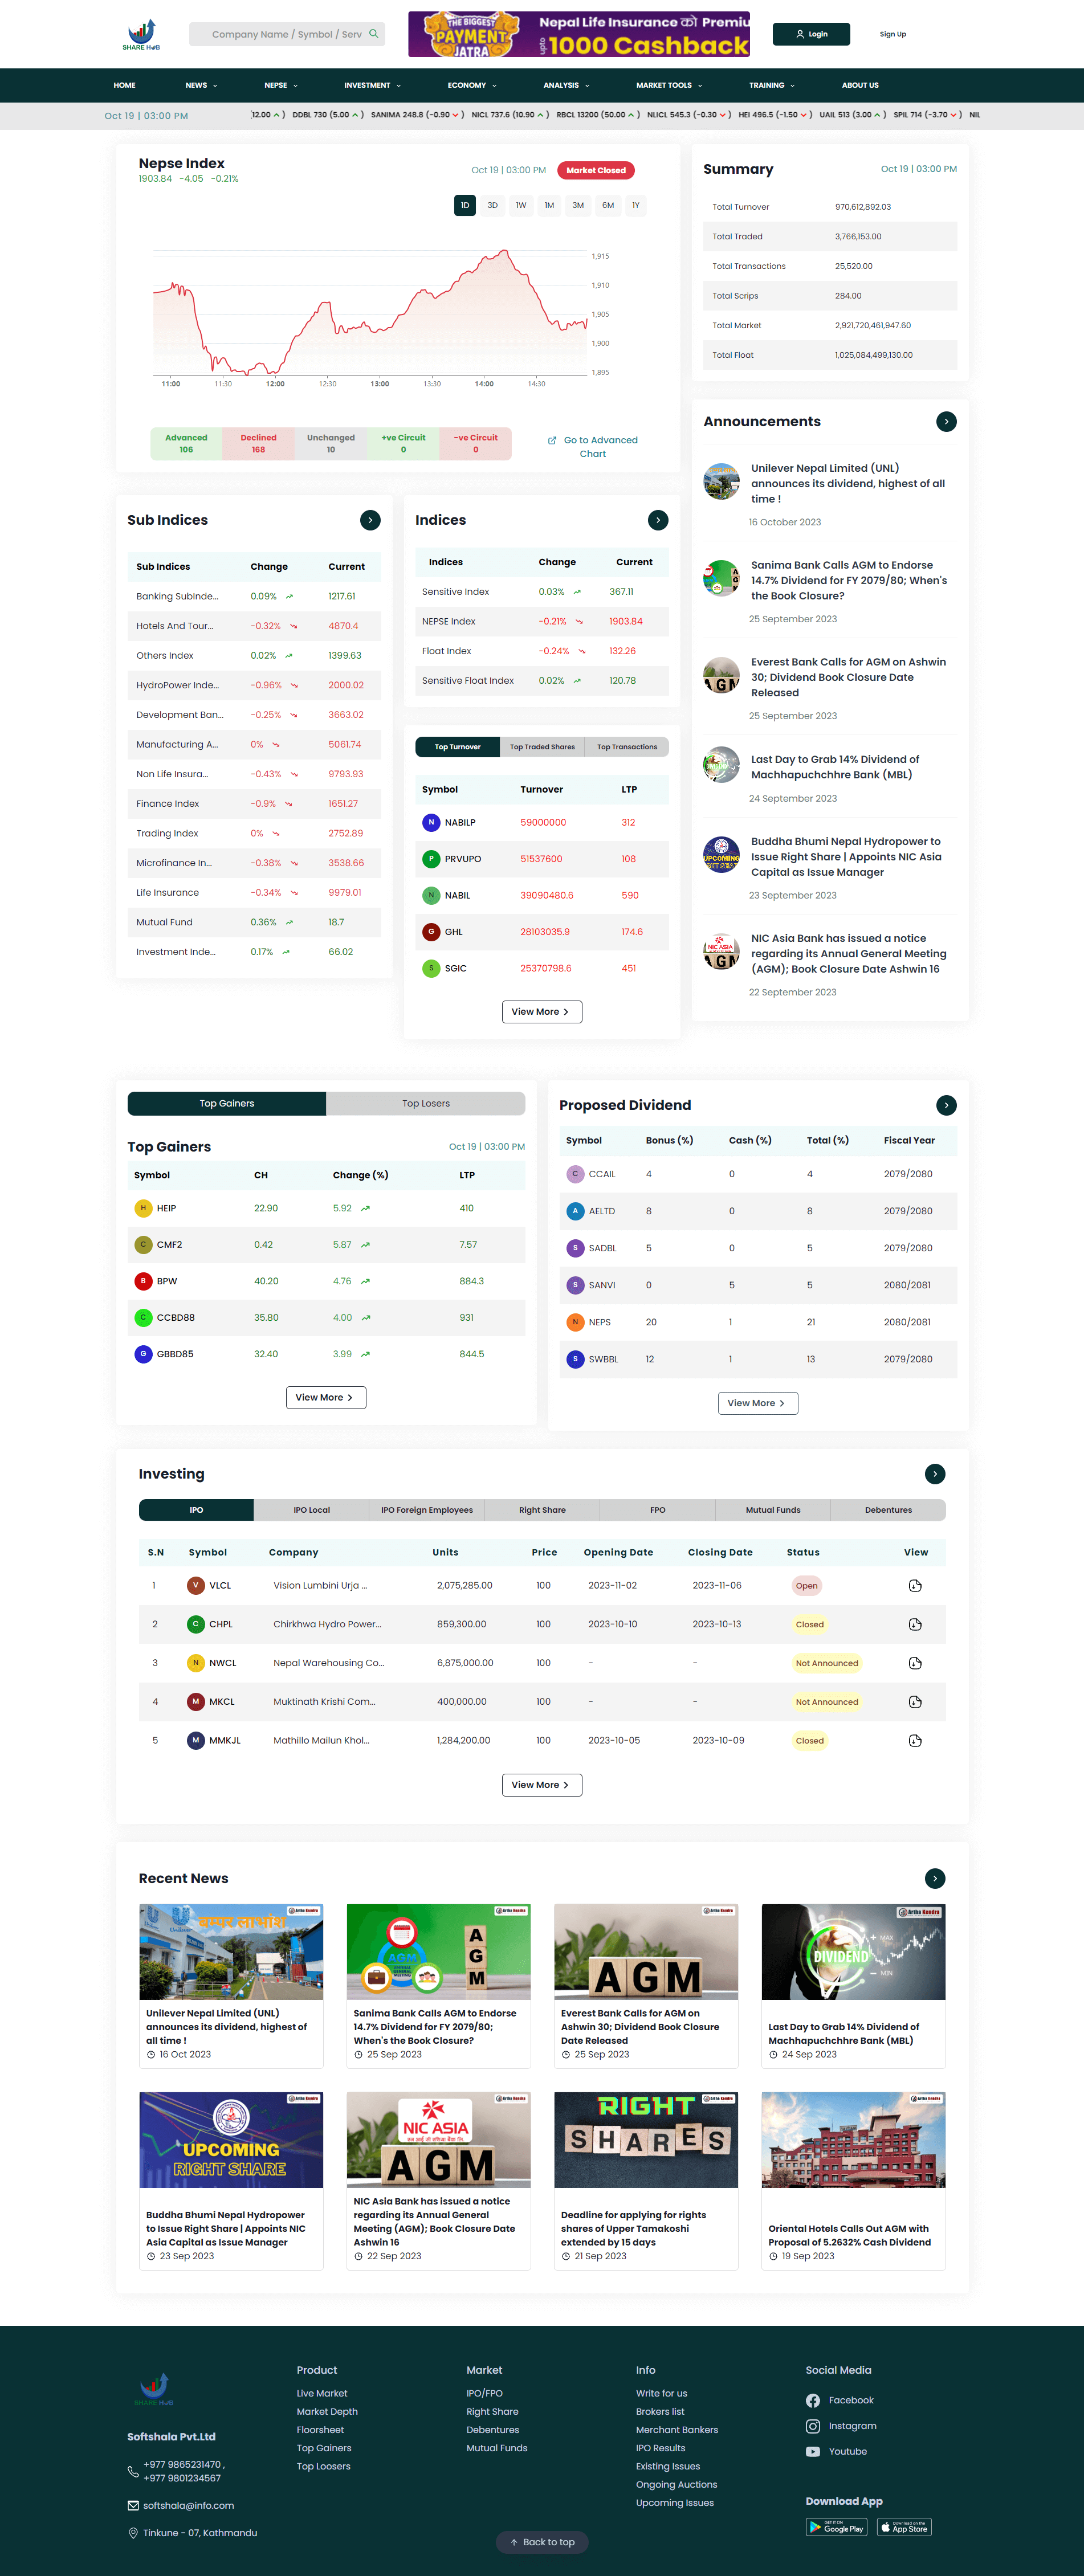
Task: Open the Investing arrow button
Action: 935,1474
